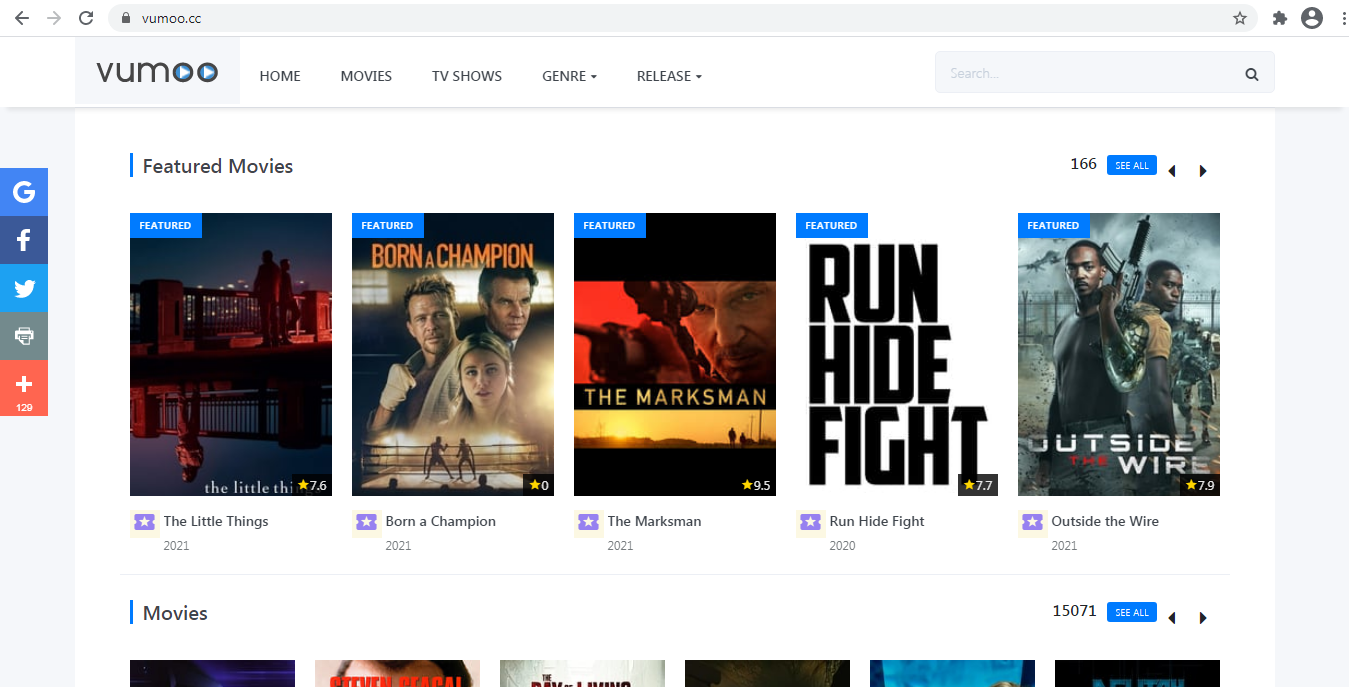Click the Movies section left arrow
Viewport: 1349px width, 687px height.
(1172, 618)
